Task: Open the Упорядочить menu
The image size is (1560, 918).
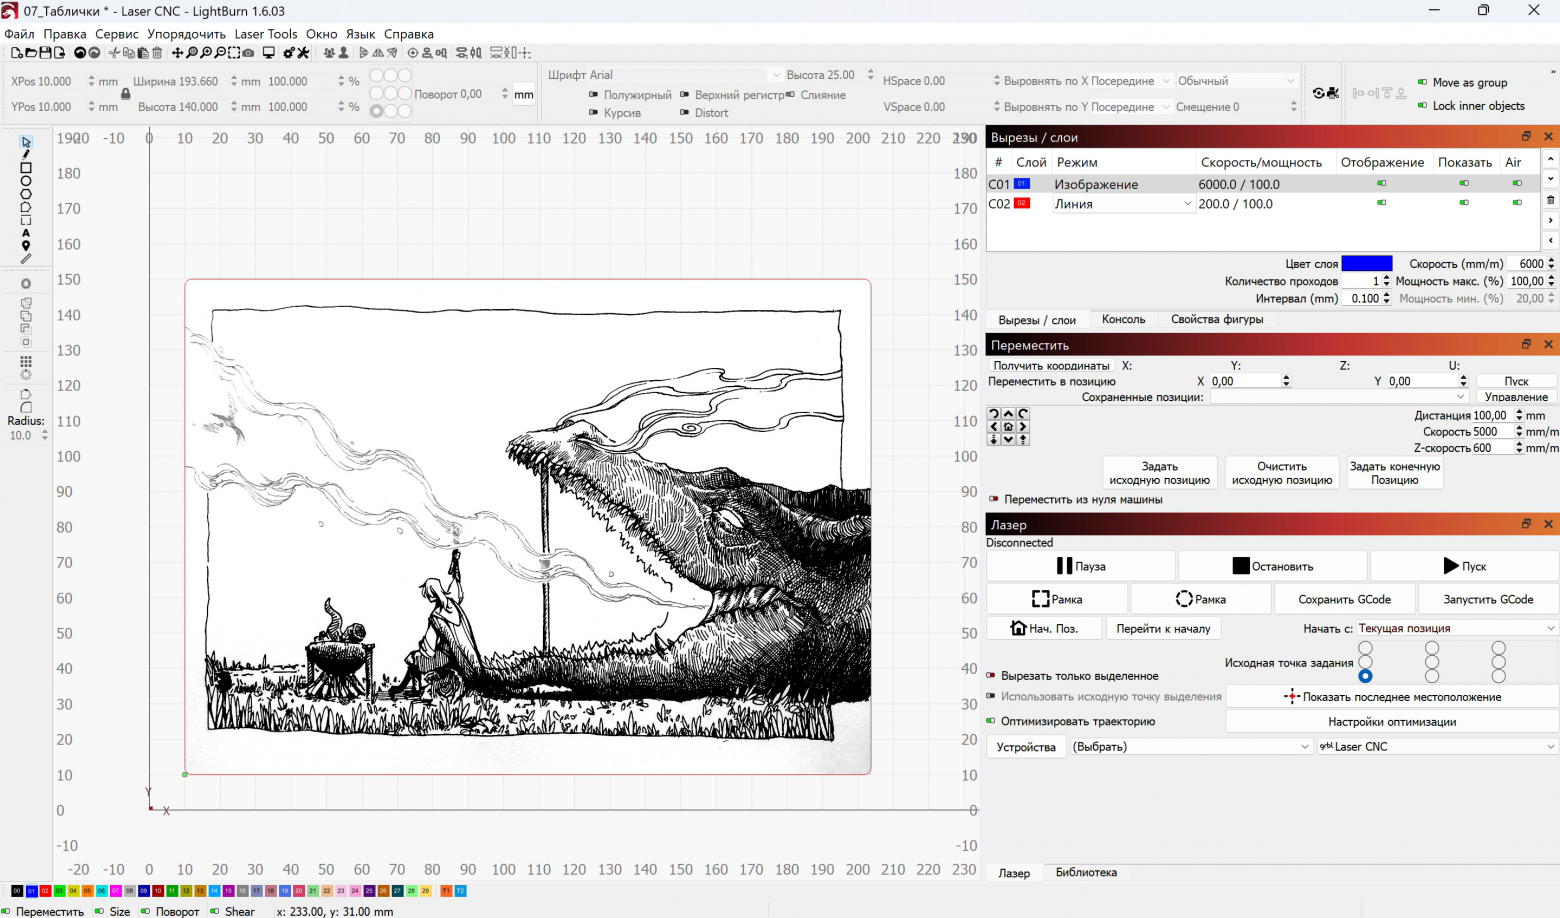Action: coord(186,34)
